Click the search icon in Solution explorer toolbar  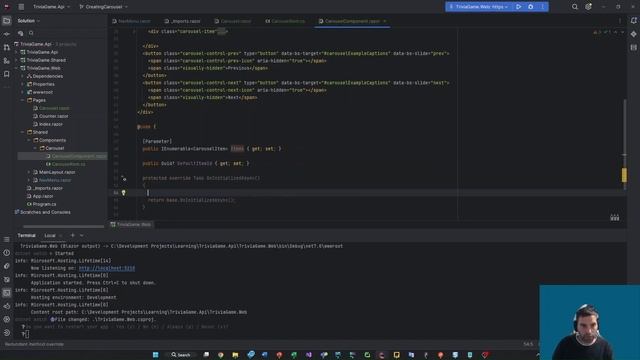31,33
